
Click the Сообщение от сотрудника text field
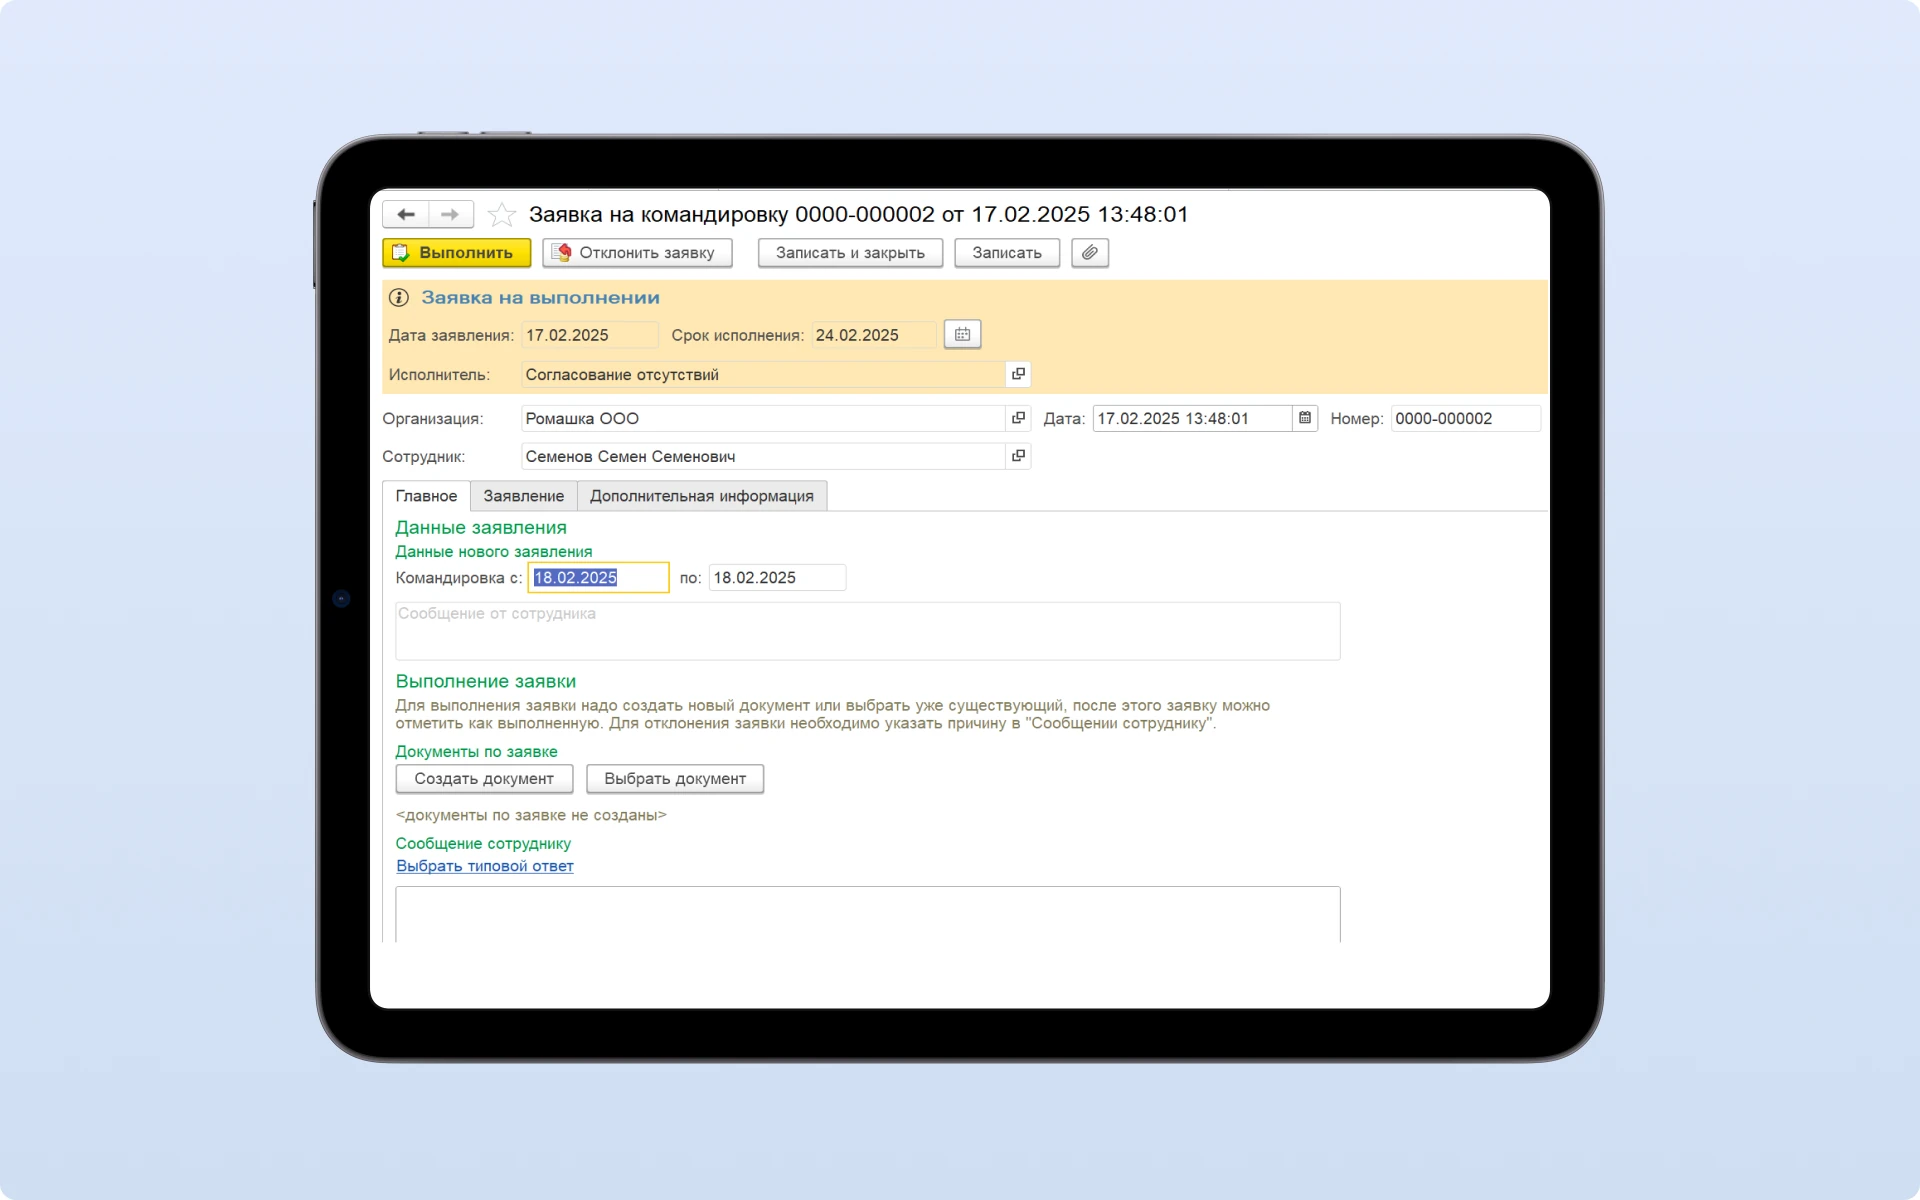(867, 631)
